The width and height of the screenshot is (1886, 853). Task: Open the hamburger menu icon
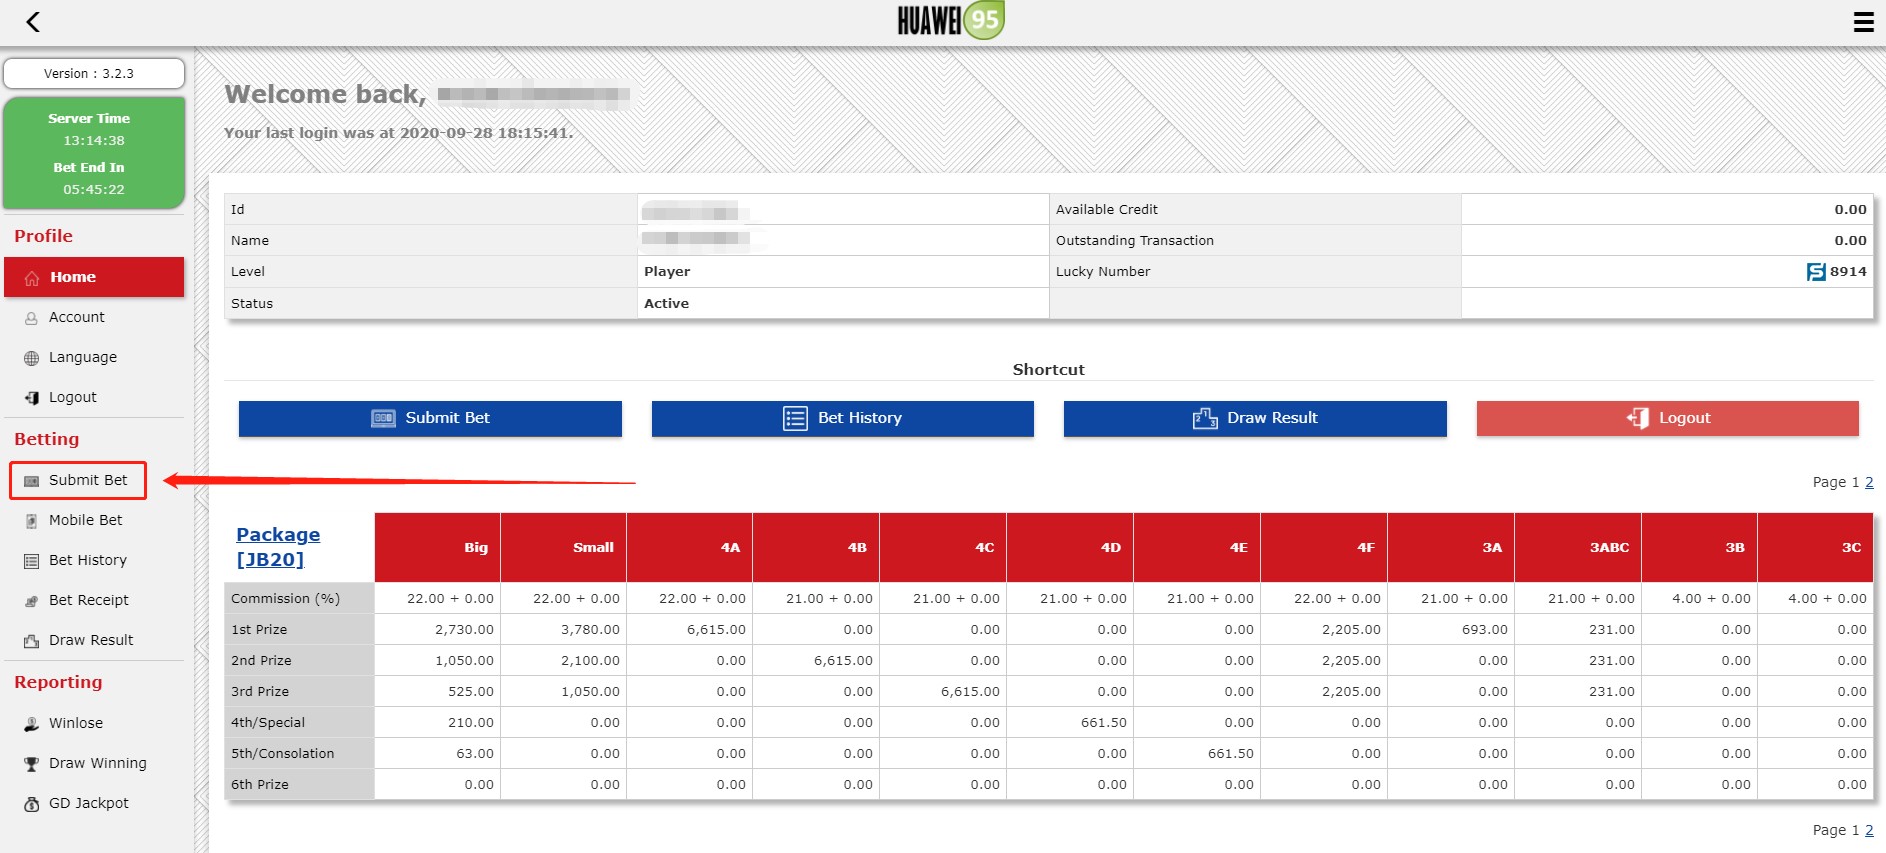click(x=1863, y=22)
